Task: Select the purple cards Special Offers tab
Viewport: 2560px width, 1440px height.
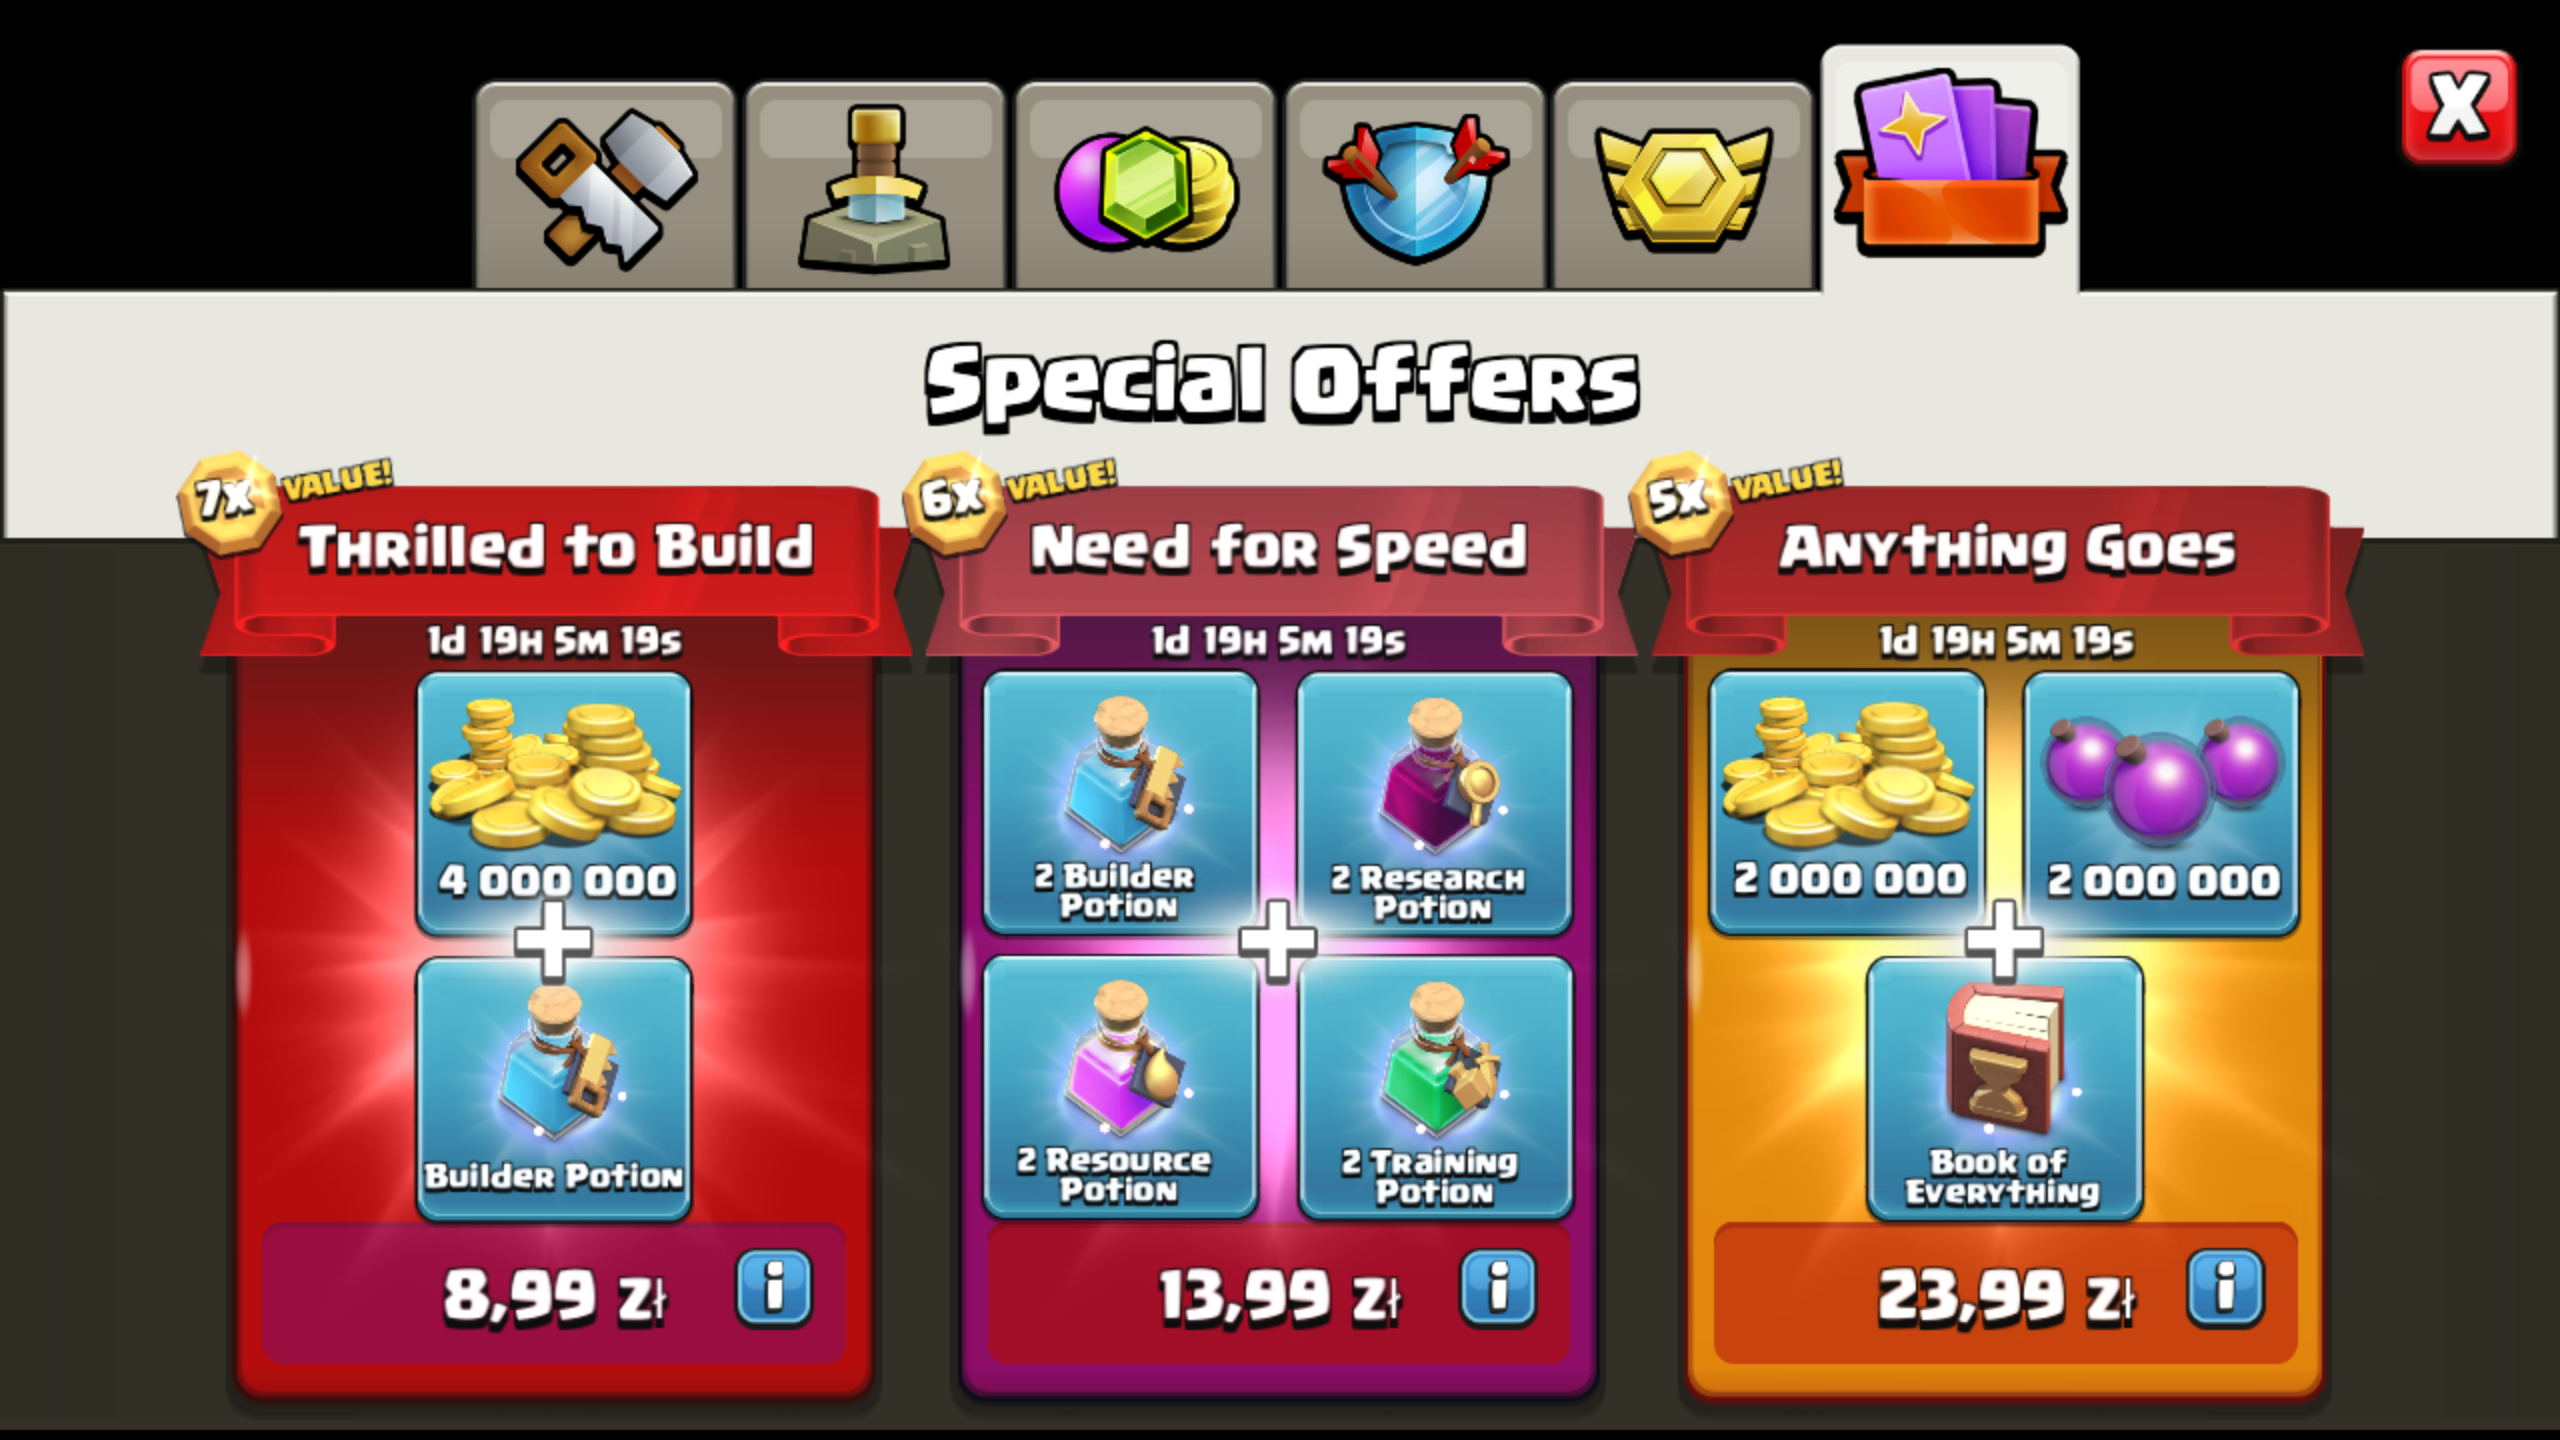Action: (x=1950, y=168)
